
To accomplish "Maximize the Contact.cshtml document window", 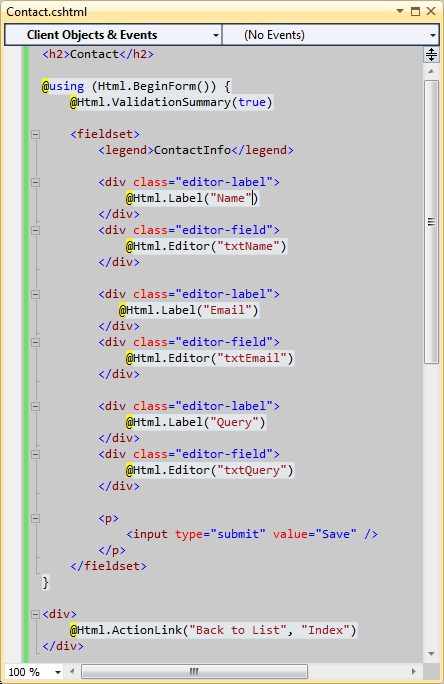I will pyautogui.click(x=416, y=11).
